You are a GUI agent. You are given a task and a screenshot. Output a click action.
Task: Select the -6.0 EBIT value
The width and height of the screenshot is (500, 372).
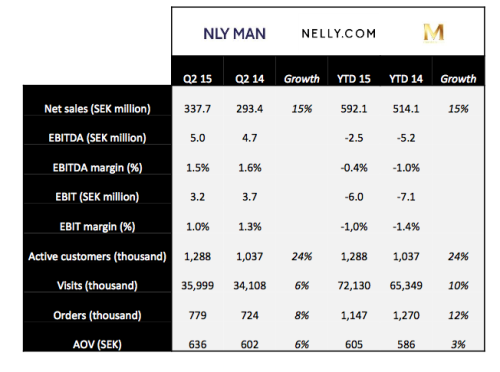354,197
